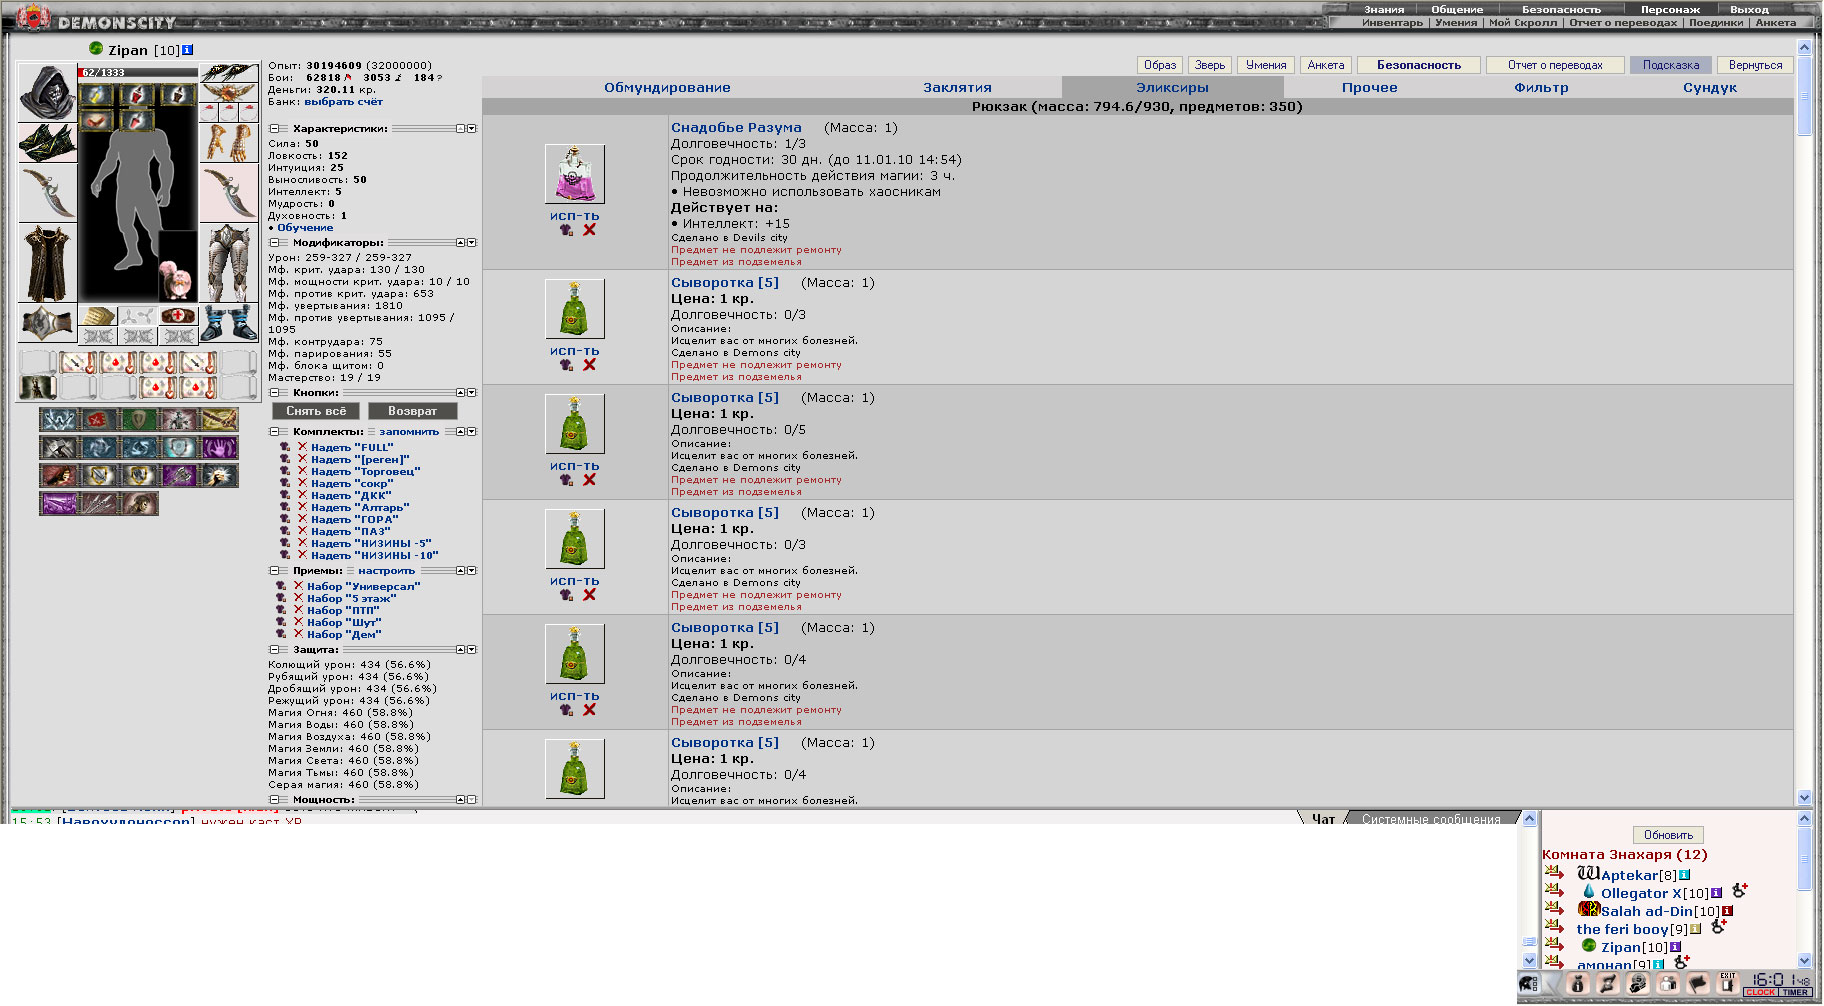1824x1006 pixels.
Task: Remove the "FULL" set with red X
Action: click(301, 447)
